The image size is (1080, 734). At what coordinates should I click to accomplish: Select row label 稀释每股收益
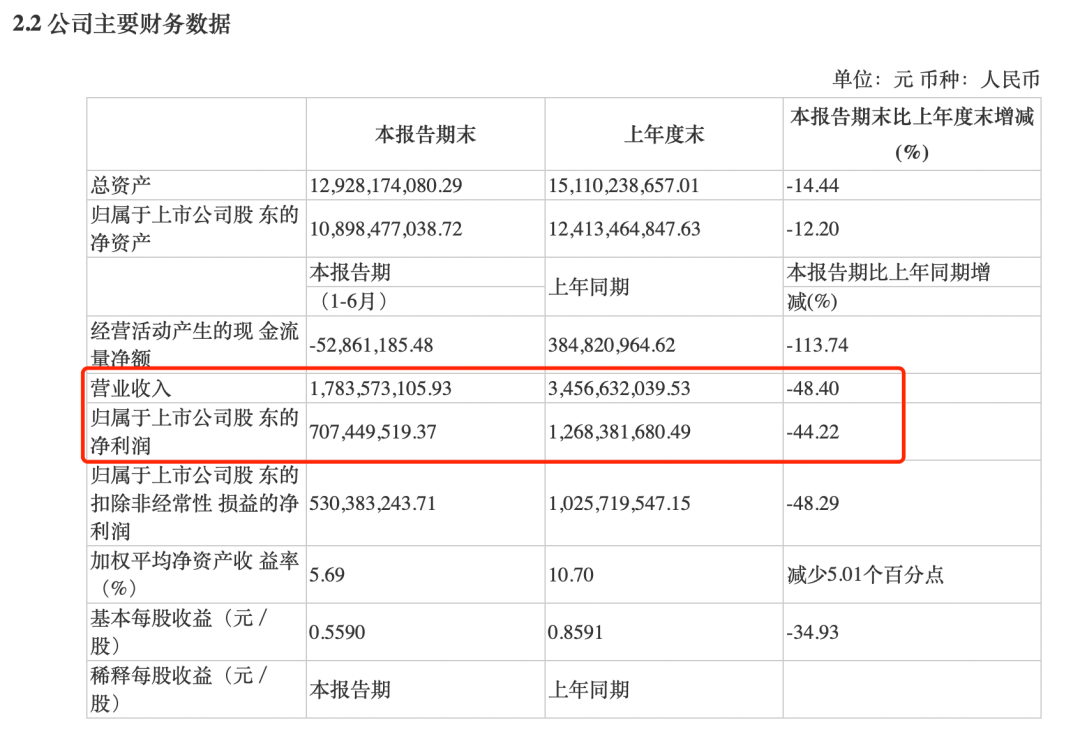click(x=179, y=690)
